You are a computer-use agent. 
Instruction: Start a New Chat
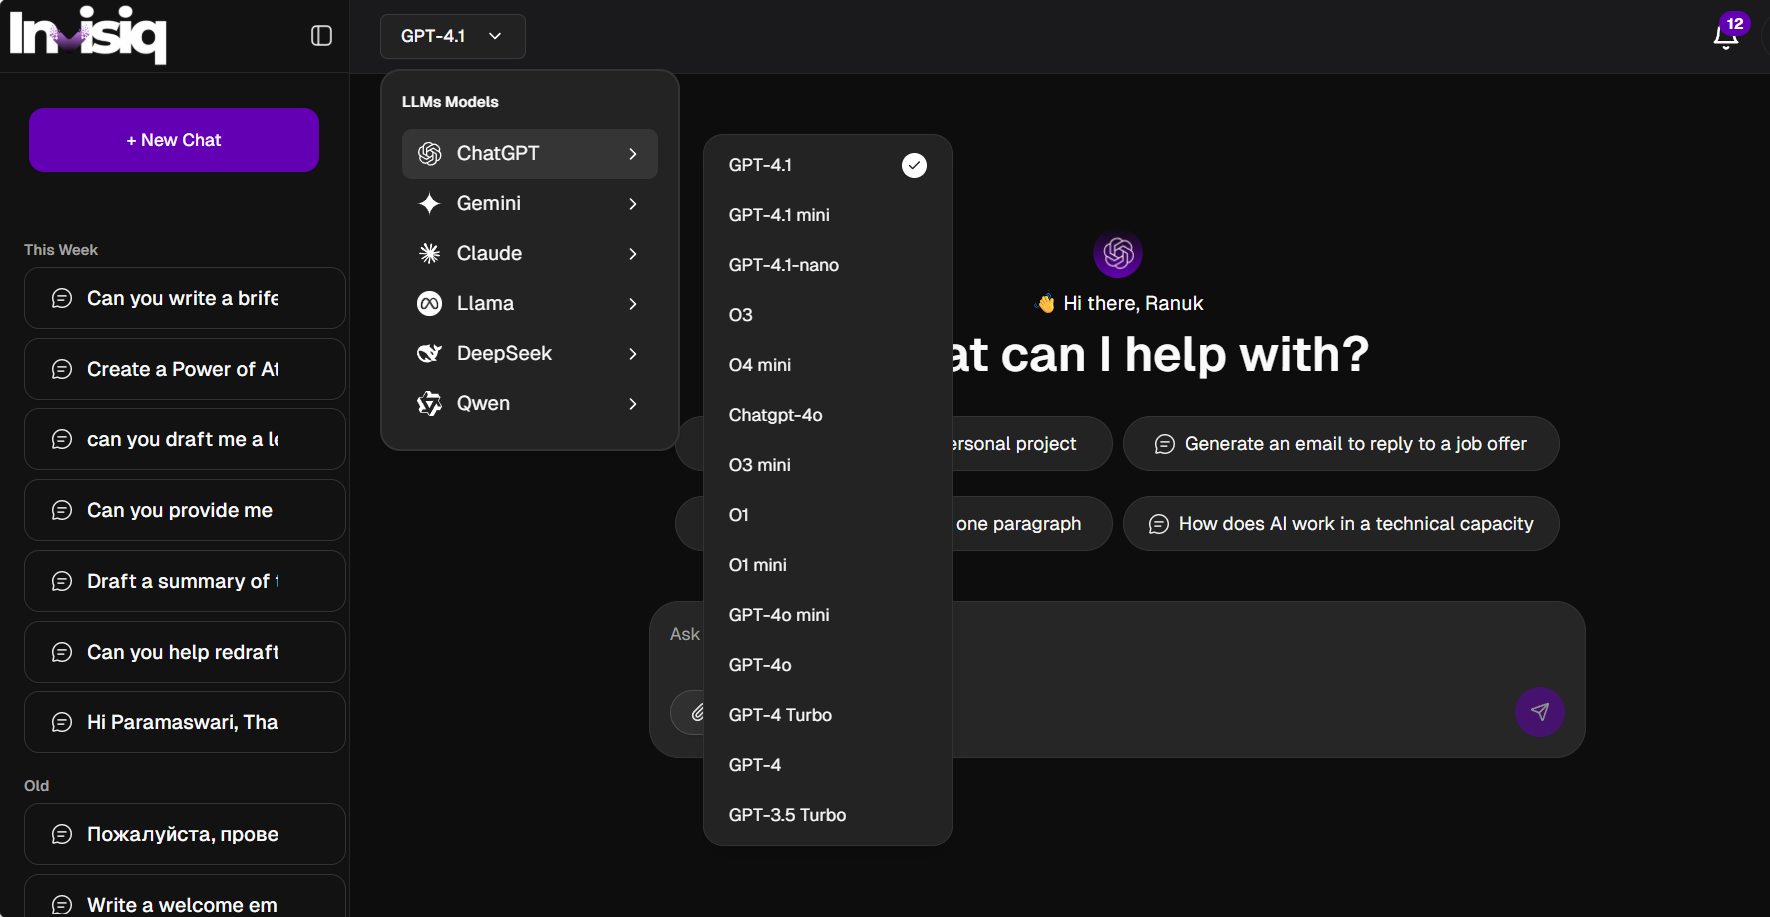pos(174,140)
